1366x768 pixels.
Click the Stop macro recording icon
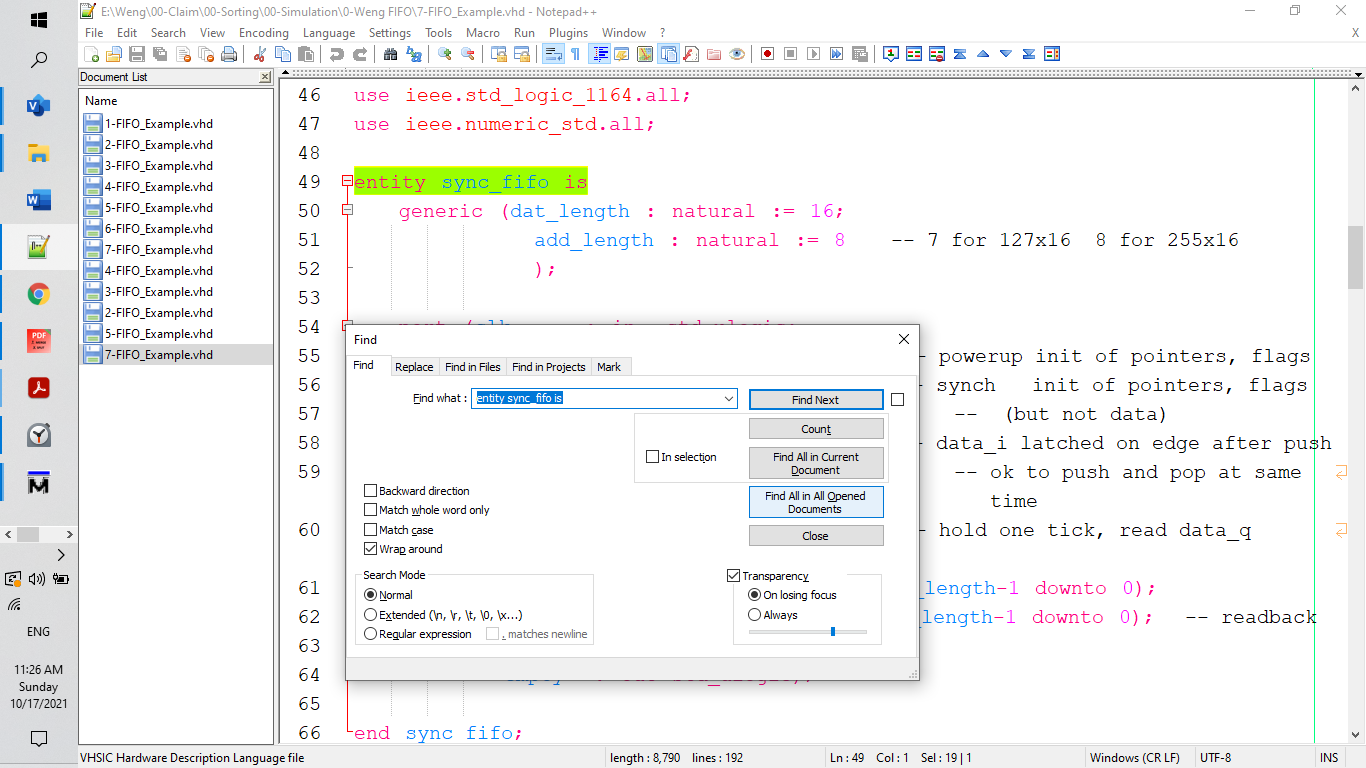click(791, 54)
